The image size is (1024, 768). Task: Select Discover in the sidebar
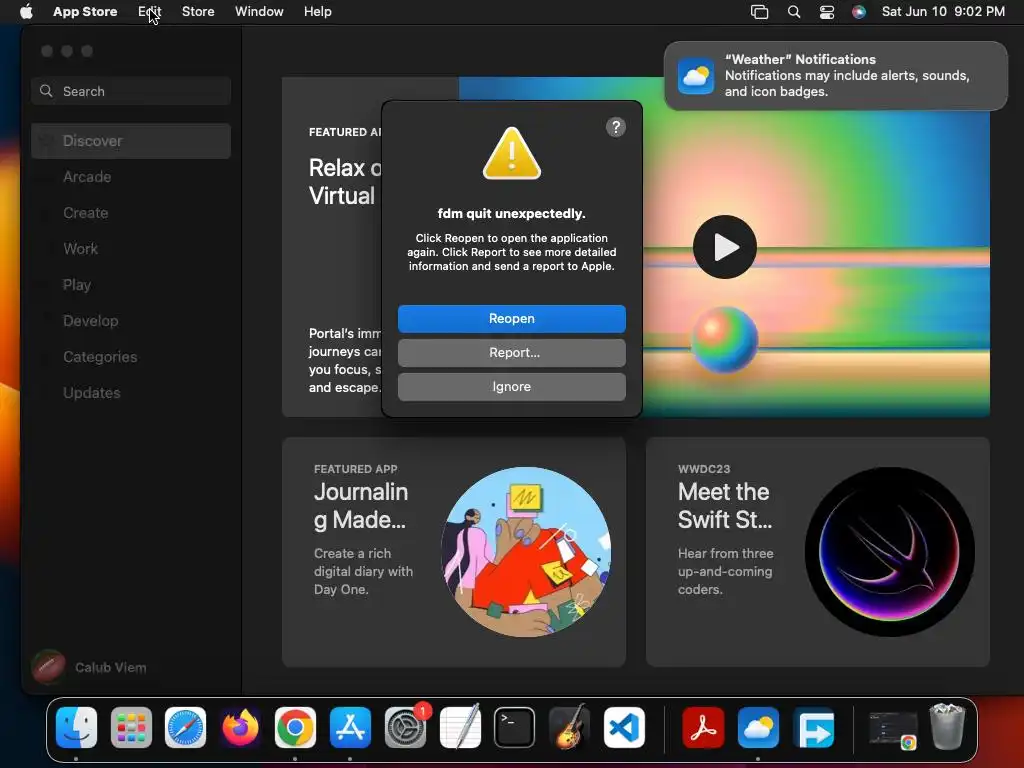(x=131, y=141)
